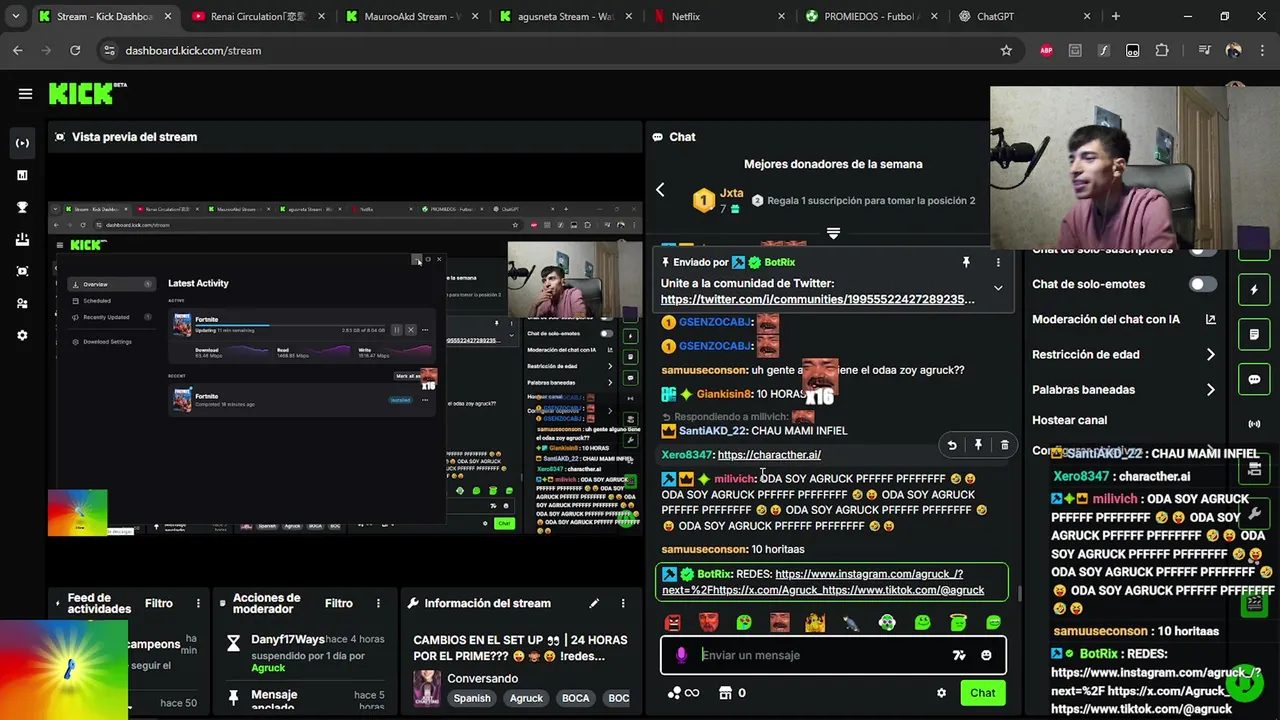Screen dimensions: 1280x720
Task: Reply to the hovered Xero8347 message
Action: point(952,445)
